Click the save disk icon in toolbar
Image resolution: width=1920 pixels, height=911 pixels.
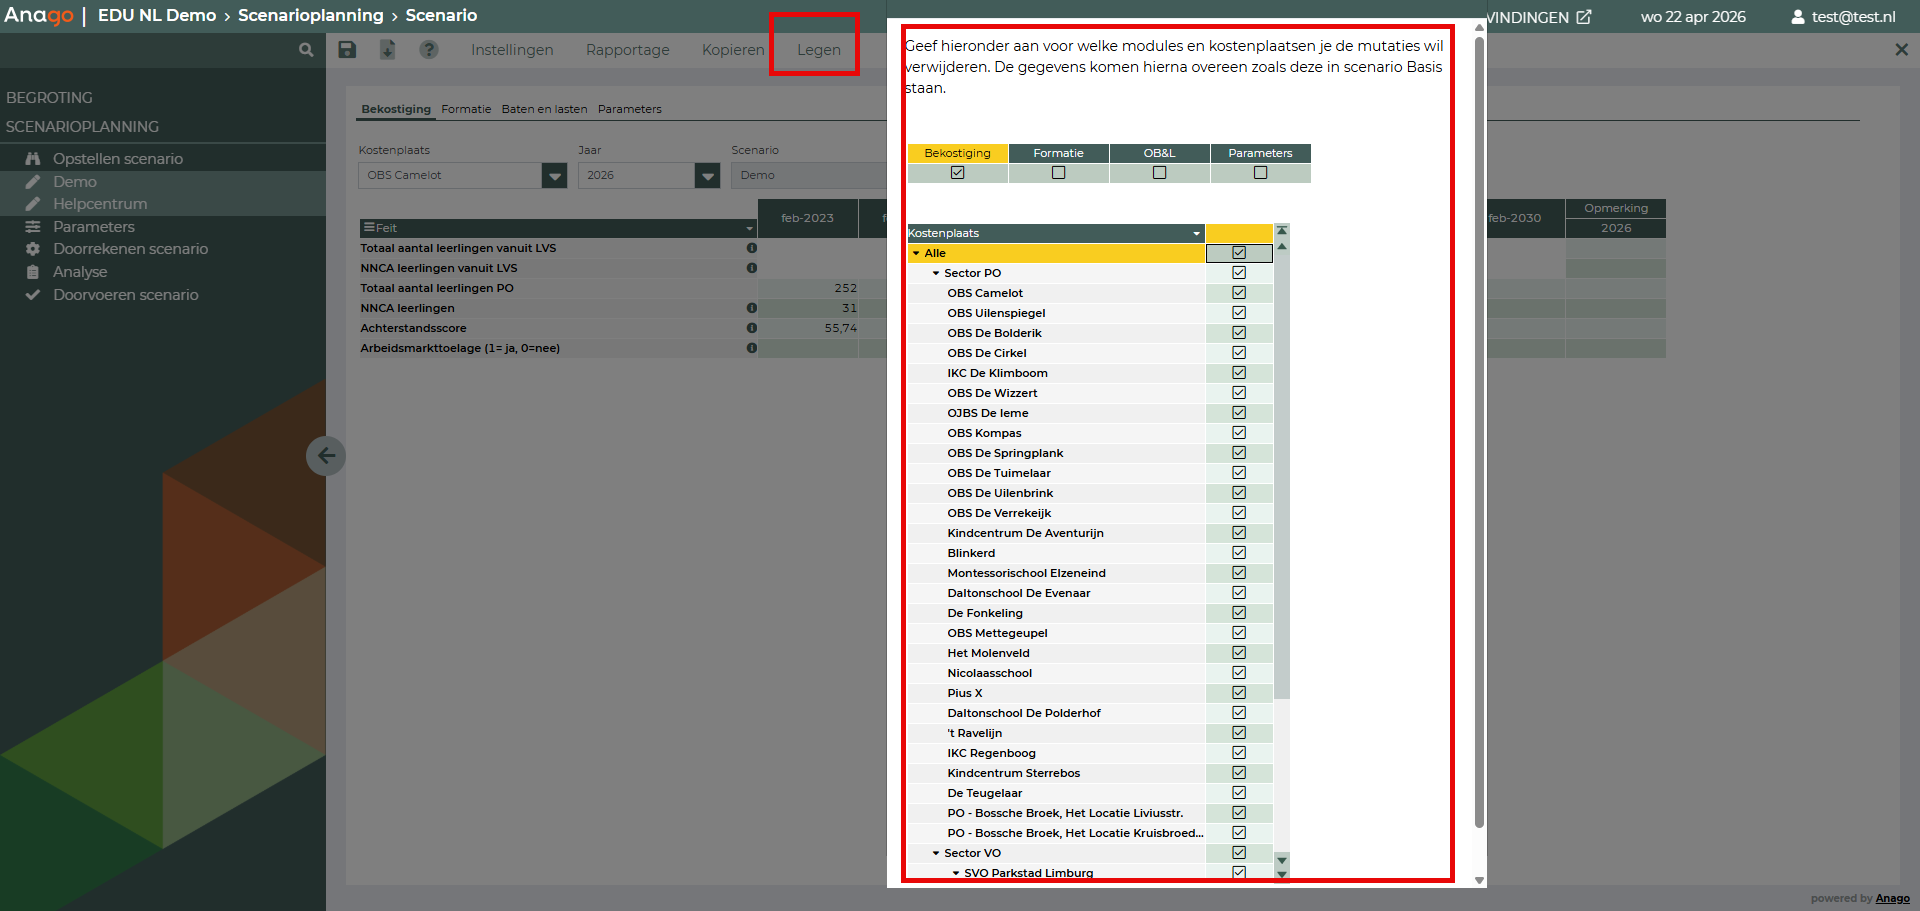(x=347, y=50)
